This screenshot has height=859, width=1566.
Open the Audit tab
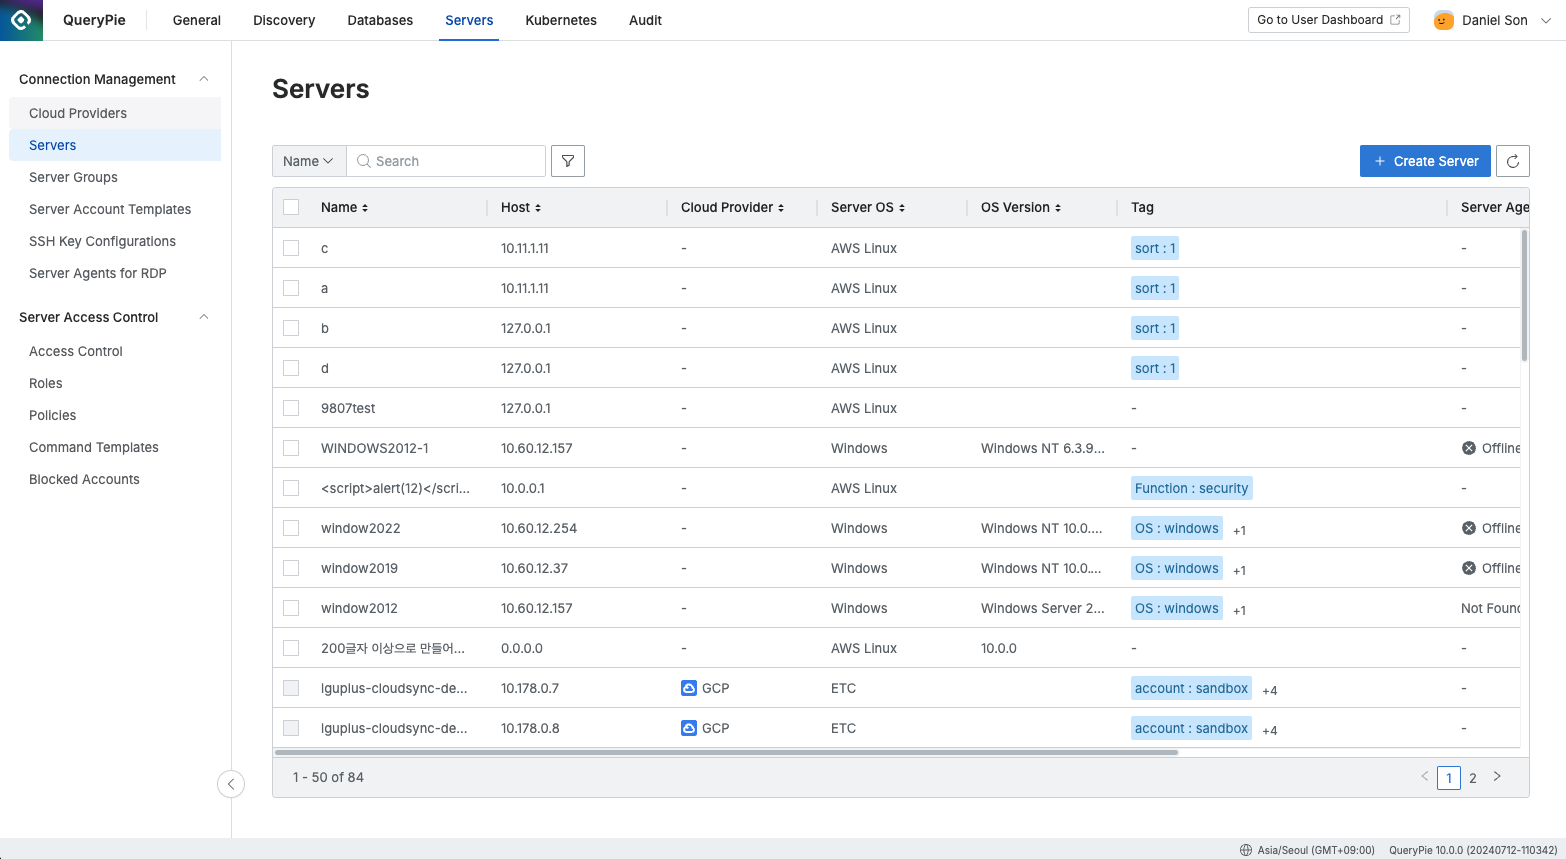click(645, 20)
